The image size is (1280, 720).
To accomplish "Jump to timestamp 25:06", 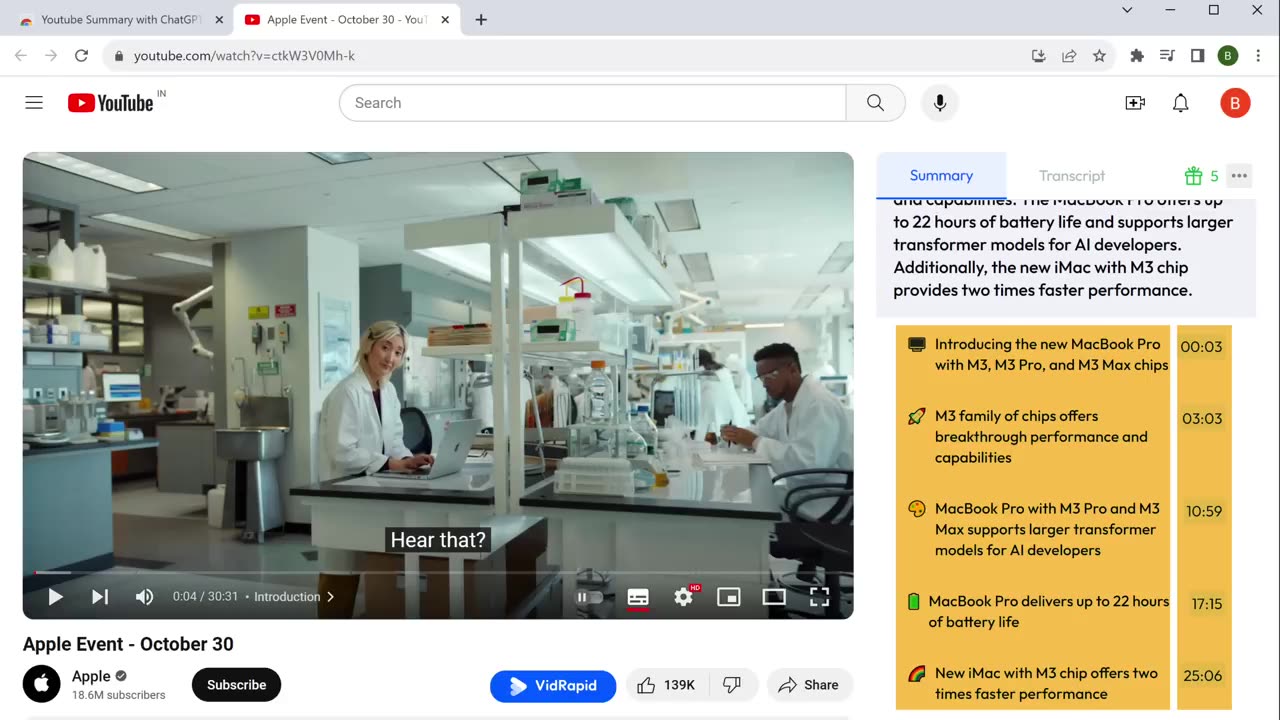I will click(1202, 676).
